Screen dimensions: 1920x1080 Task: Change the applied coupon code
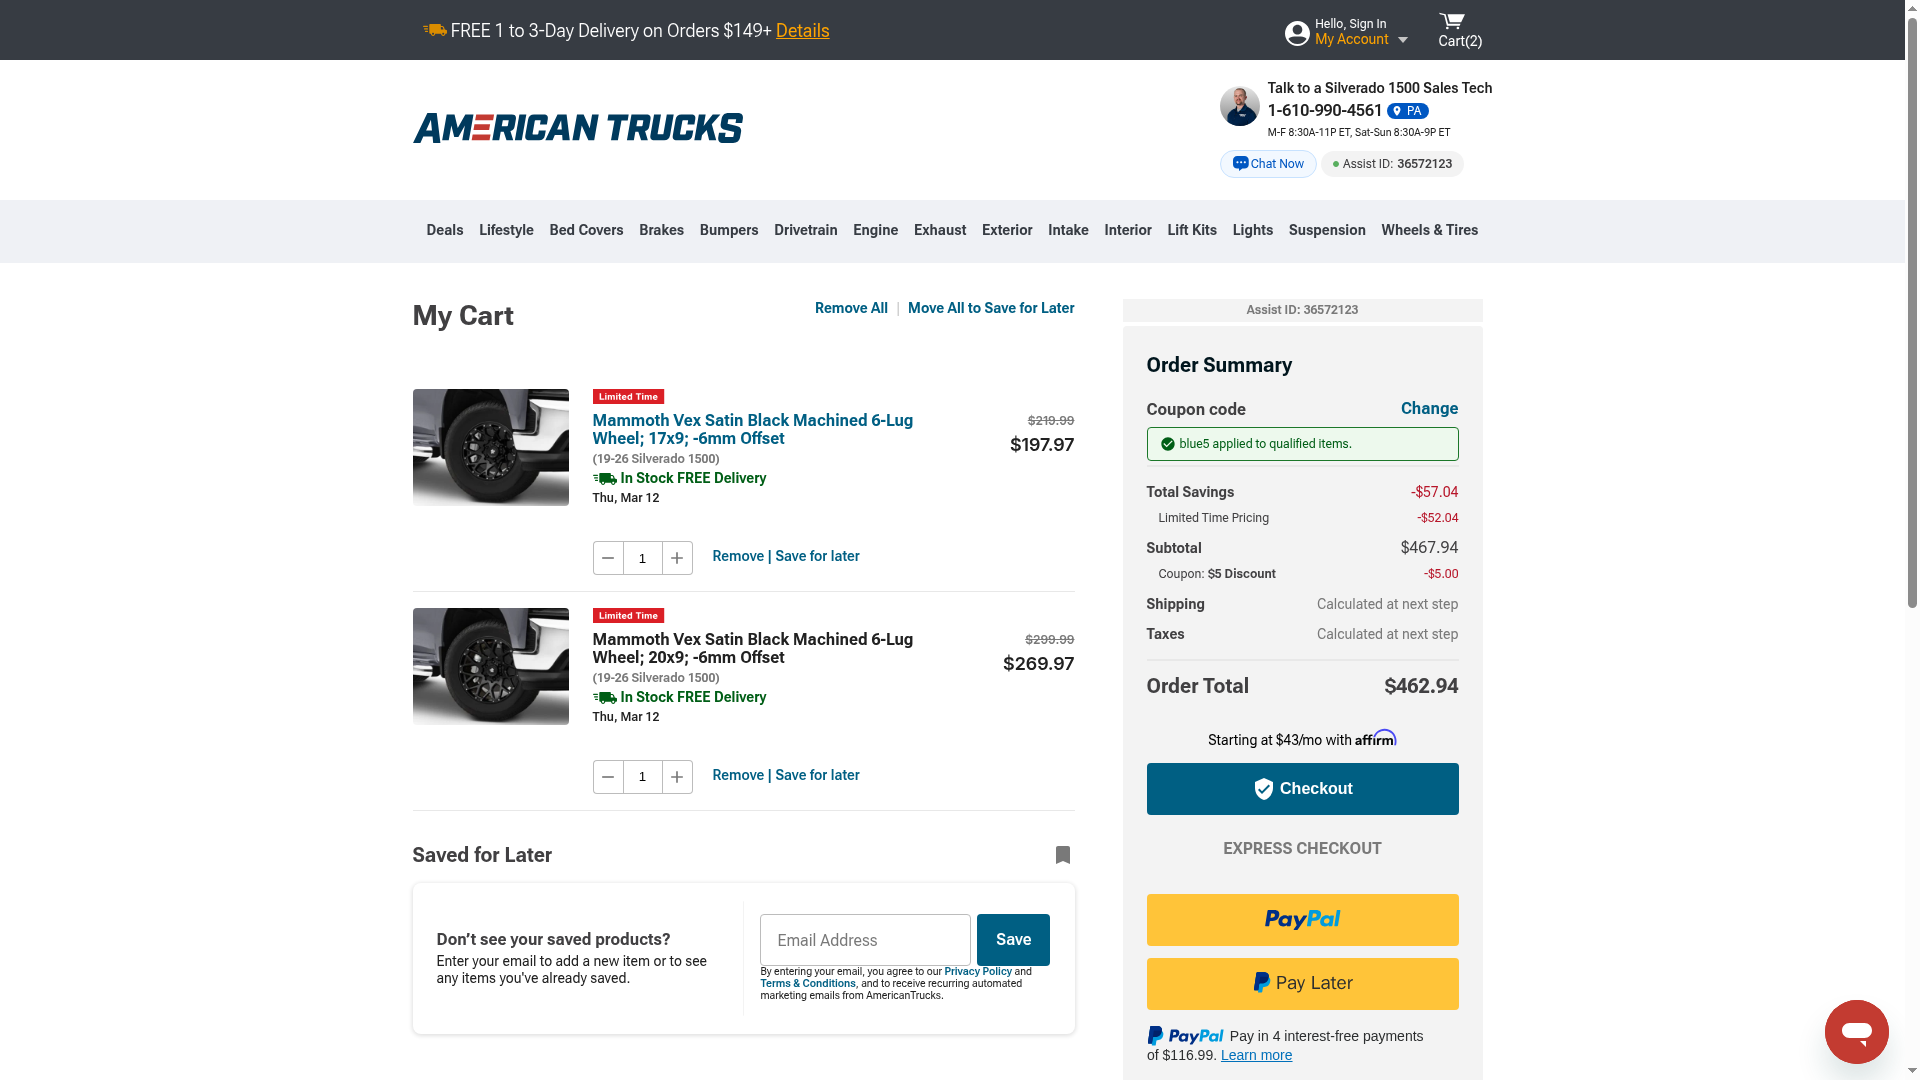click(x=1429, y=408)
